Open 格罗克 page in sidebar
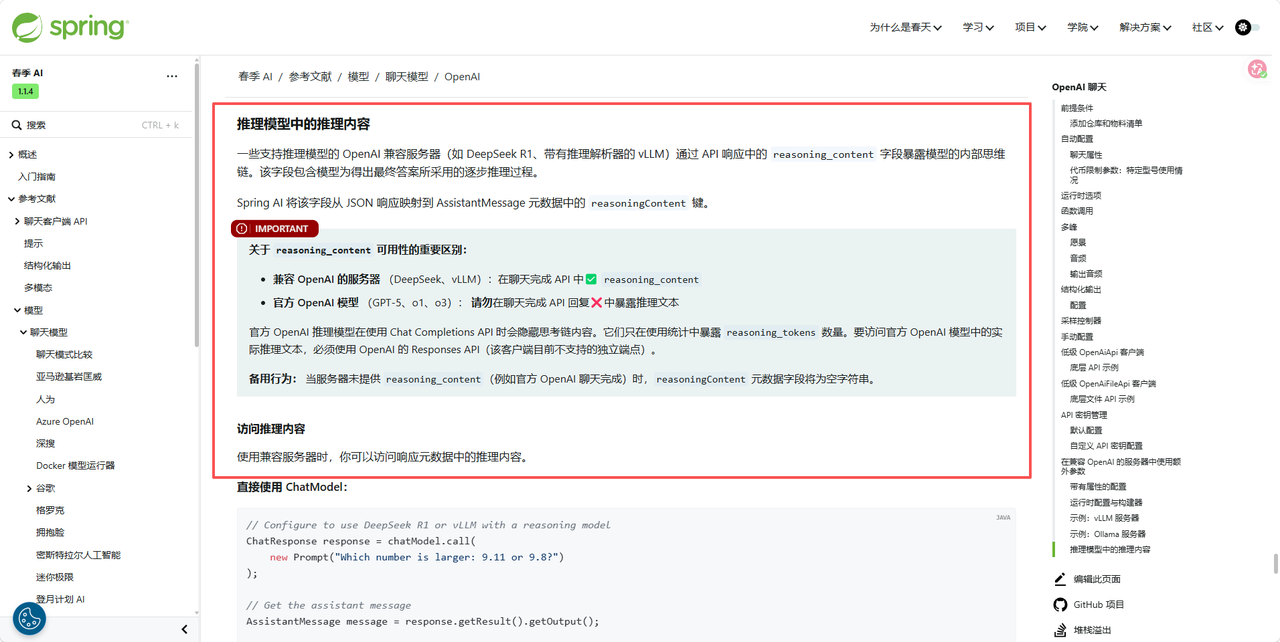Screen dimensions: 1280x642 pos(50,510)
